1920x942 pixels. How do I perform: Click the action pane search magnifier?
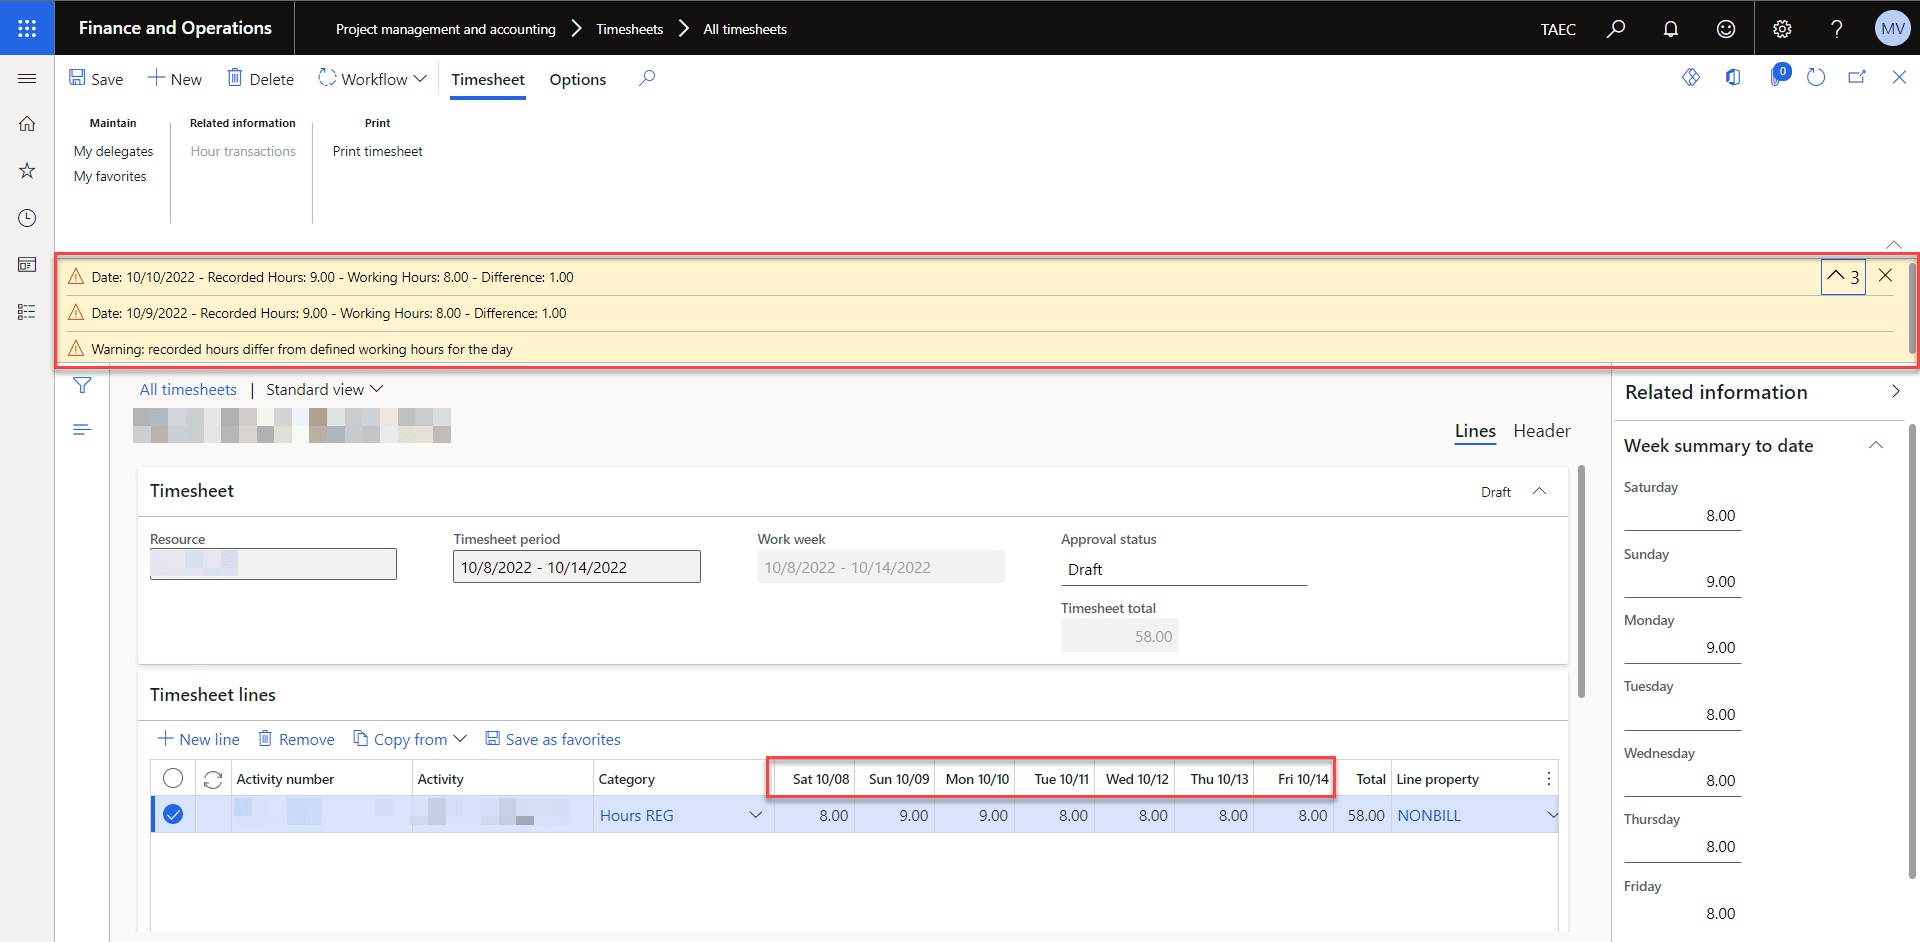tap(647, 78)
